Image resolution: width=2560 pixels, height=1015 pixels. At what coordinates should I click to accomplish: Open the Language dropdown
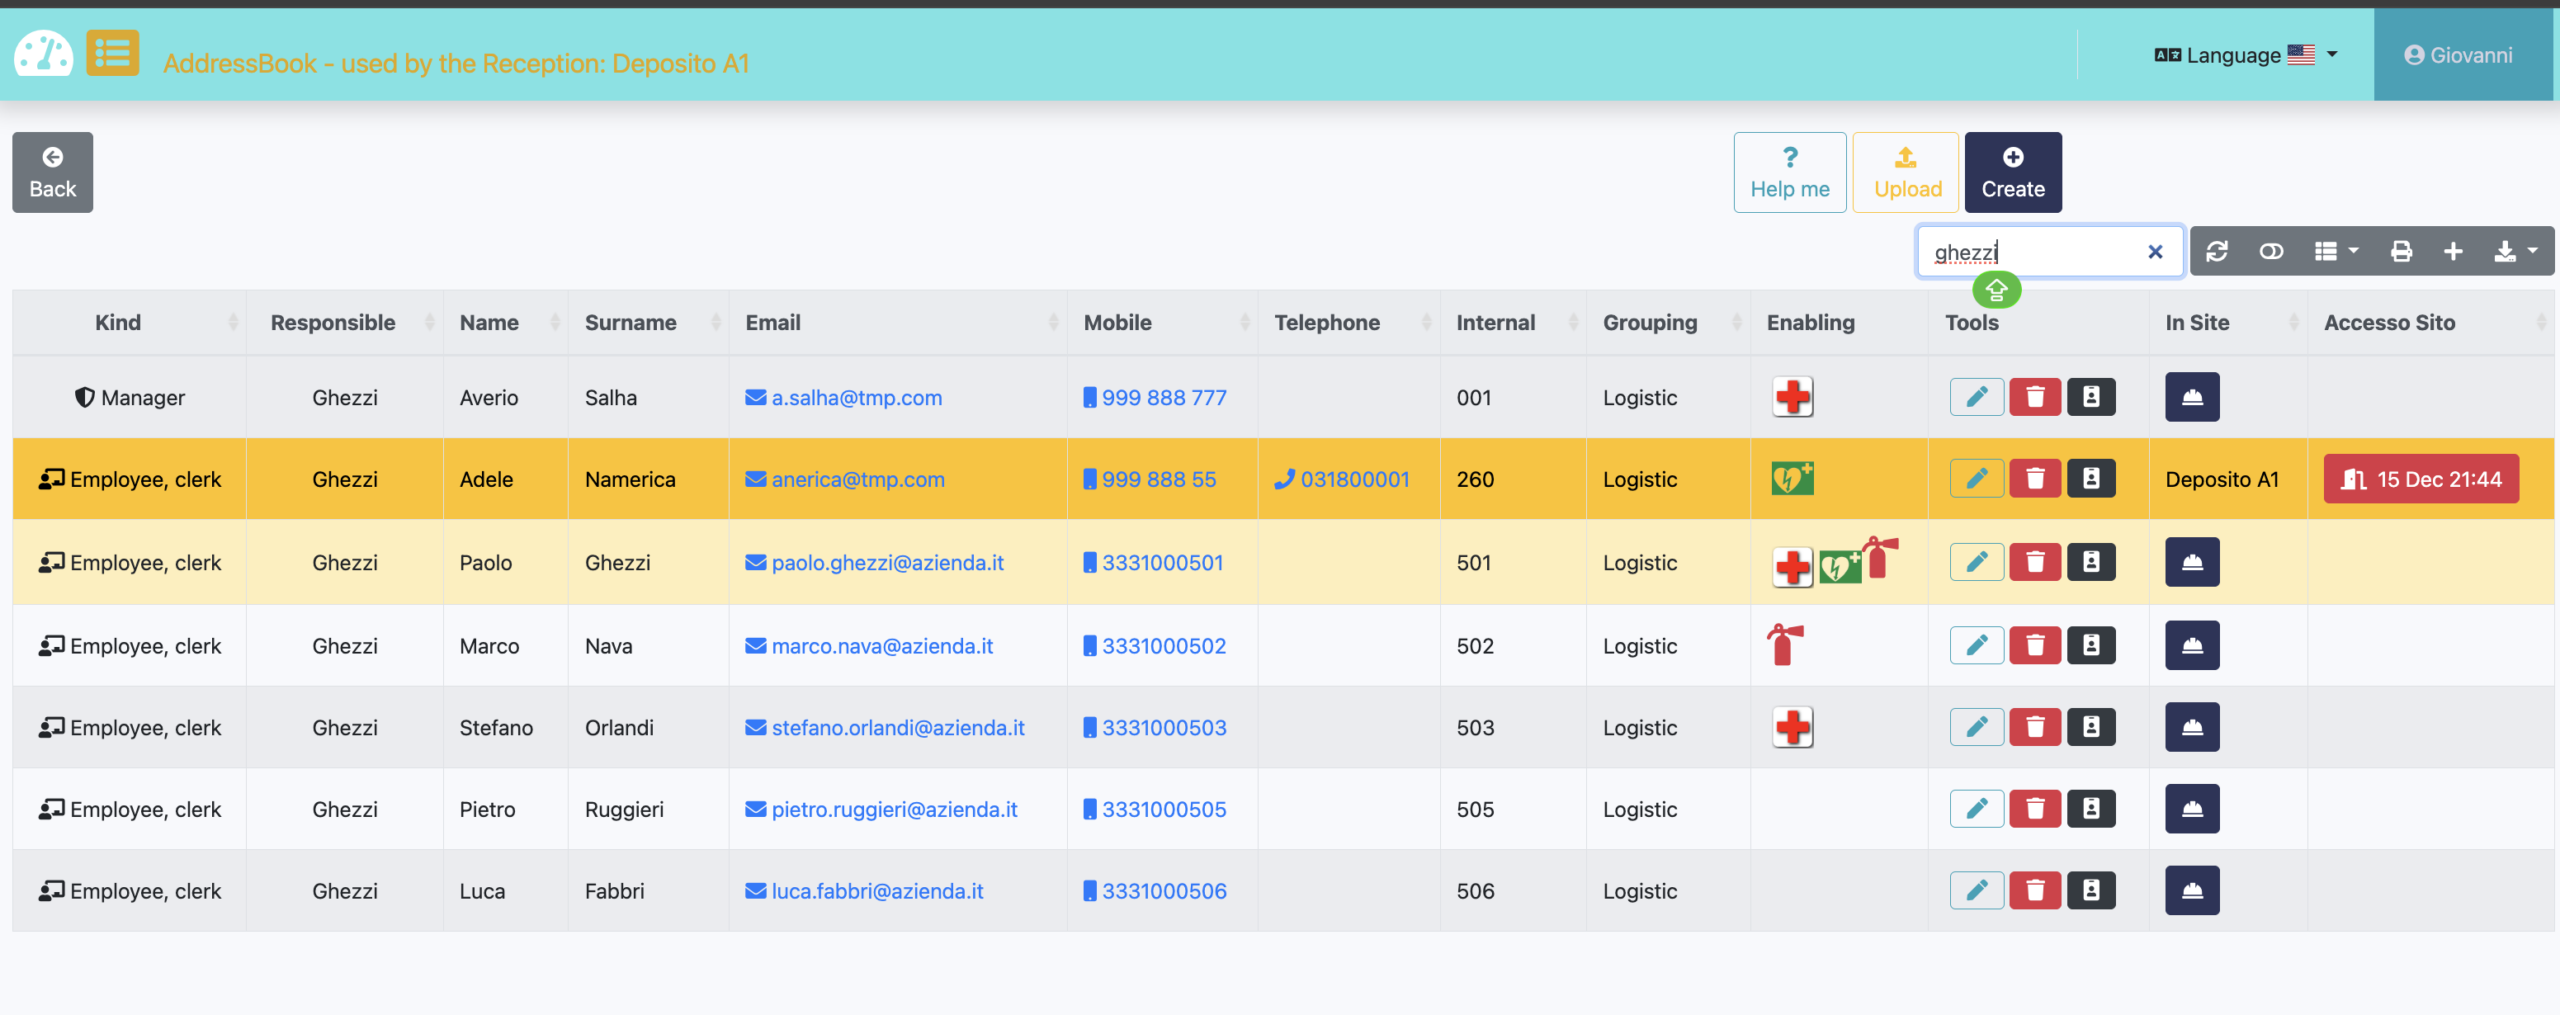click(2246, 55)
